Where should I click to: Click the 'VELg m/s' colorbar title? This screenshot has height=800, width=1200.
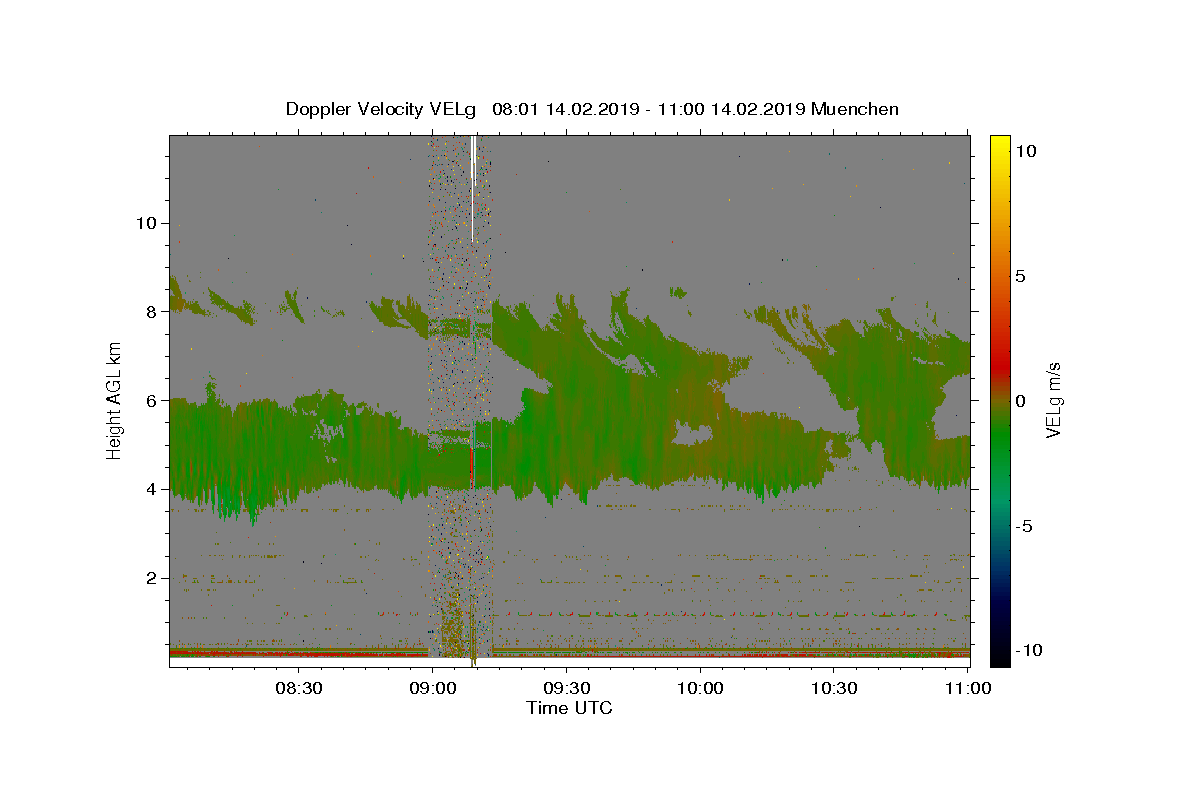click(1055, 401)
